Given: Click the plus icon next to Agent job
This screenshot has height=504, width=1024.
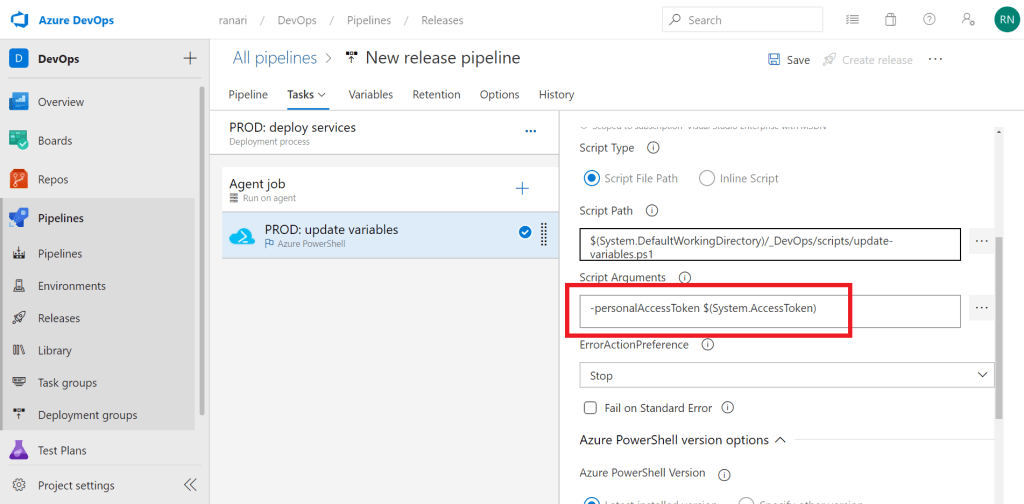Looking at the screenshot, I should (521, 188).
